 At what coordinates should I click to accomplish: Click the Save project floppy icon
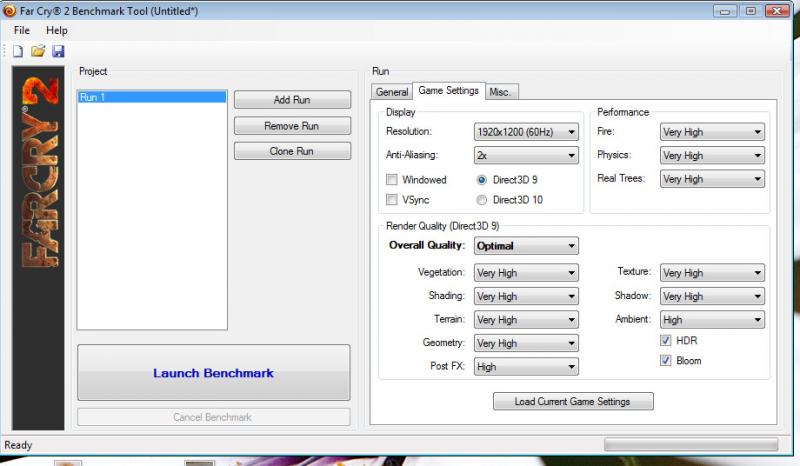click(58, 51)
